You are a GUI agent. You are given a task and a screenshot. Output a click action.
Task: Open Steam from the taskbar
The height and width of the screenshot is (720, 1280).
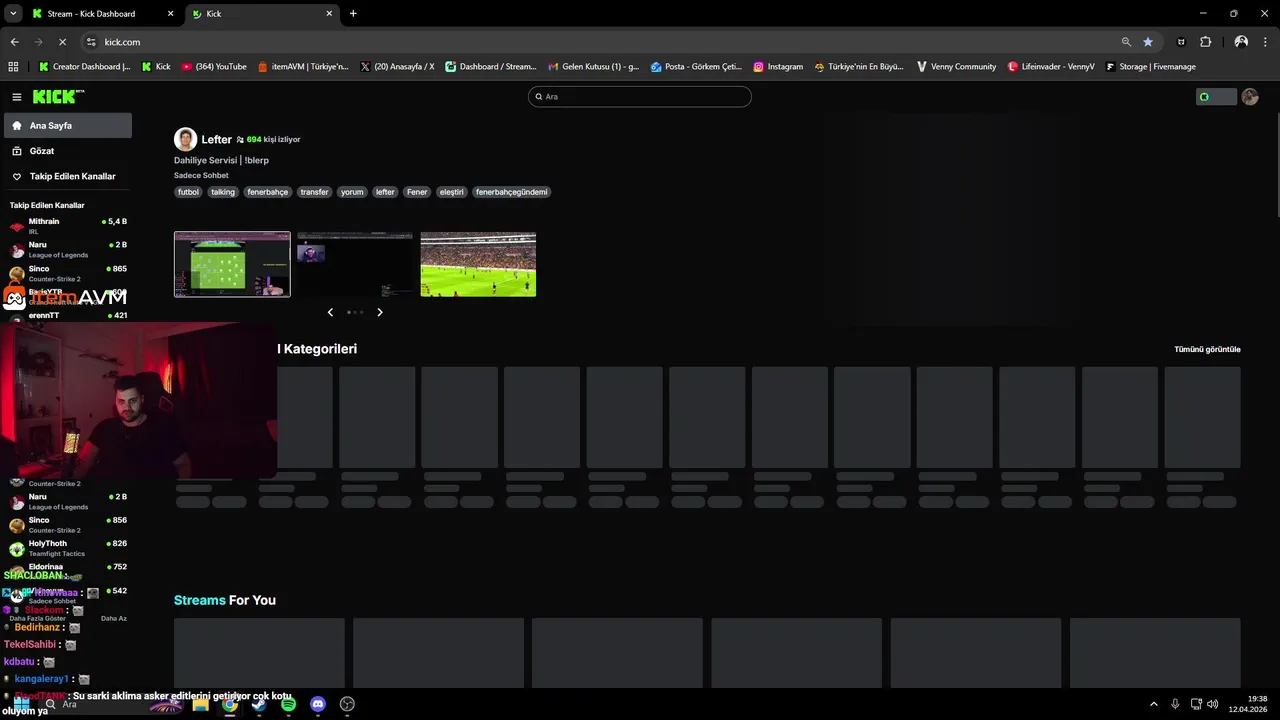(x=259, y=704)
